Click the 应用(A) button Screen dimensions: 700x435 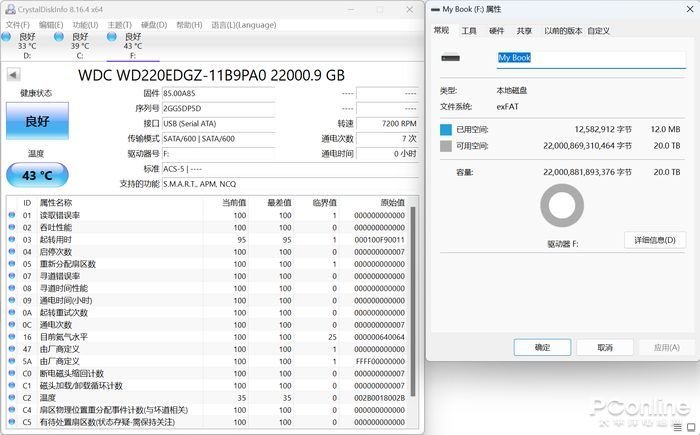[x=667, y=347]
